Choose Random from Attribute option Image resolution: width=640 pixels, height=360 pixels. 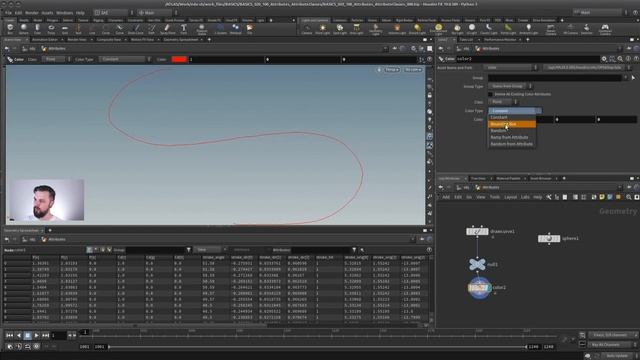tap(512, 144)
